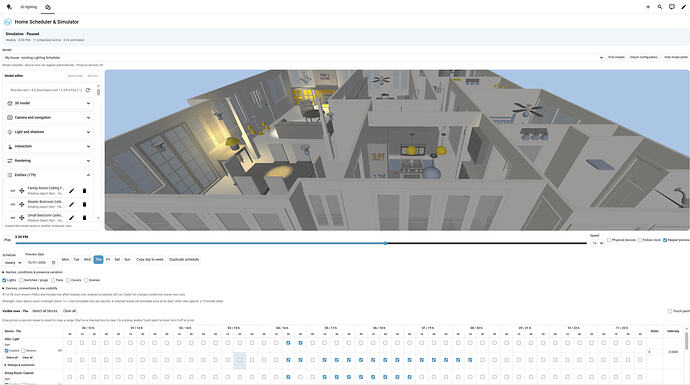Viewport: 690px width, 385px height.
Task: Click the Copy day to week button
Action: pyautogui.click(x=150, y=260)
